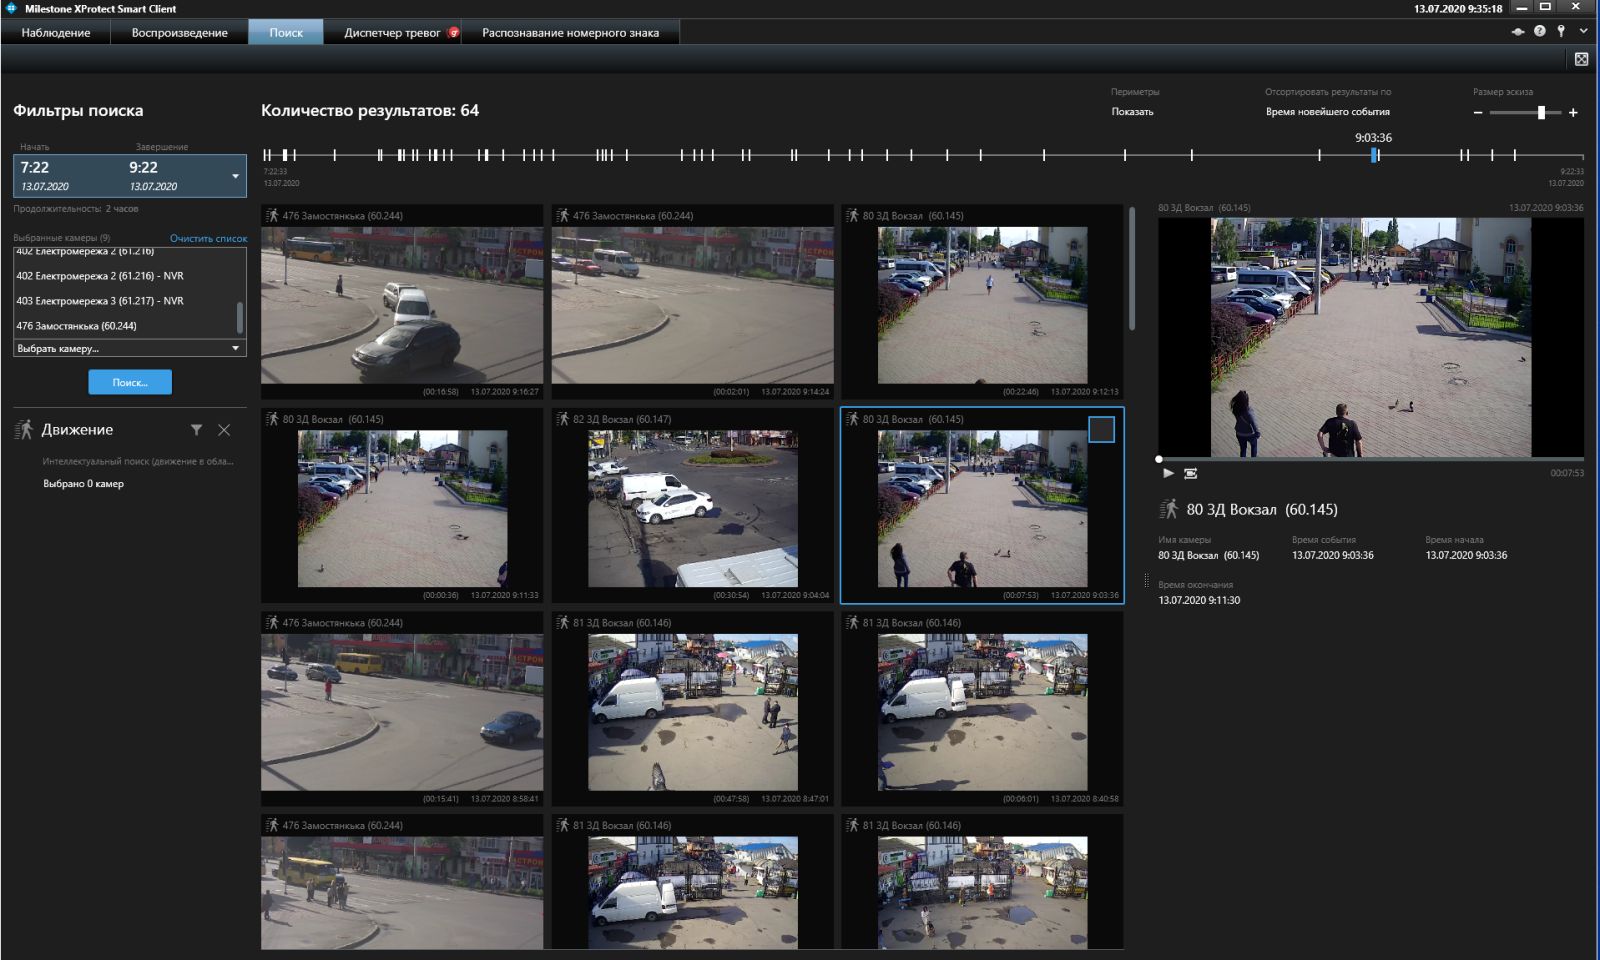
Task: Decrease thumbnail size with minus icon
Action: (1478, 113)
